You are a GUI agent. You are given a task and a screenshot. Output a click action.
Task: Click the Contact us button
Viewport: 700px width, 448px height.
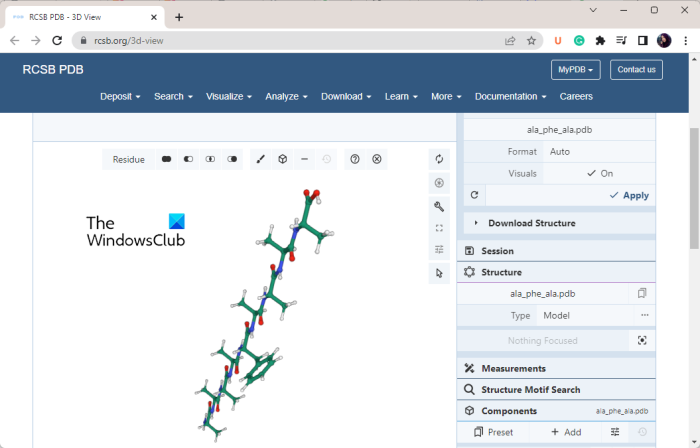(x=636, y=70)
